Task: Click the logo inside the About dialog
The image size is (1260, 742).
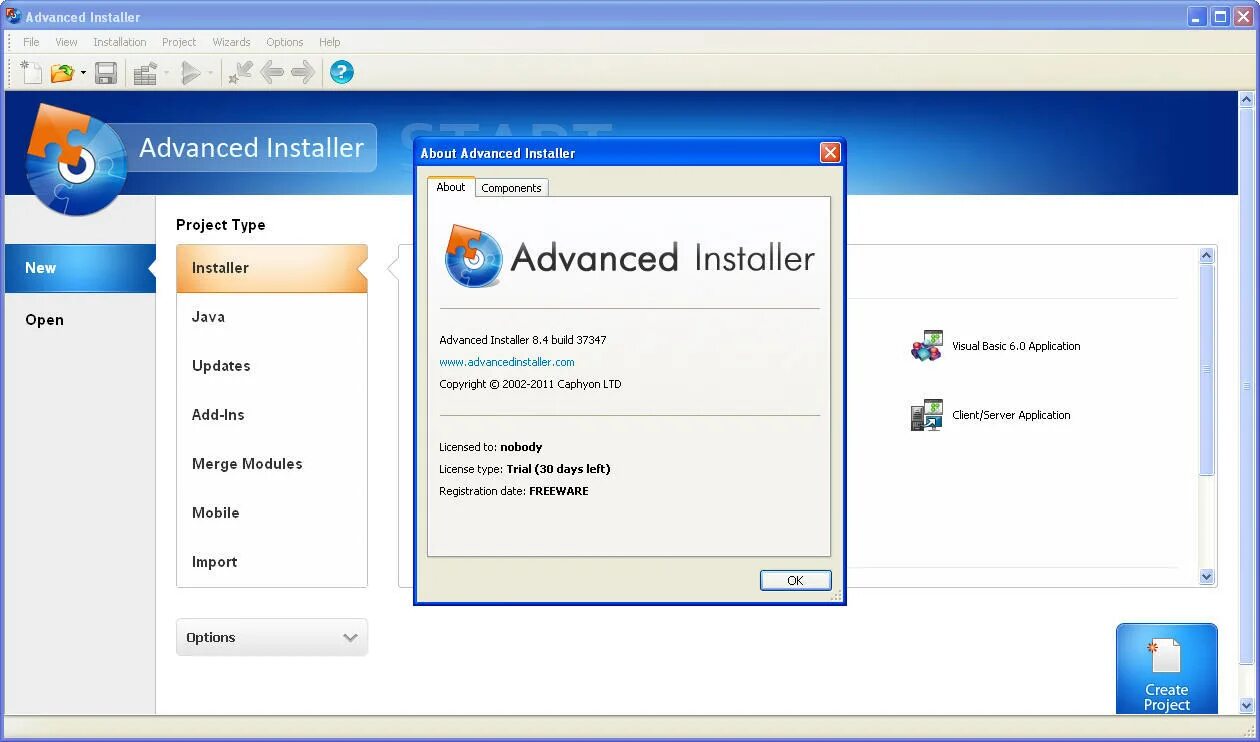Action: 474,256
